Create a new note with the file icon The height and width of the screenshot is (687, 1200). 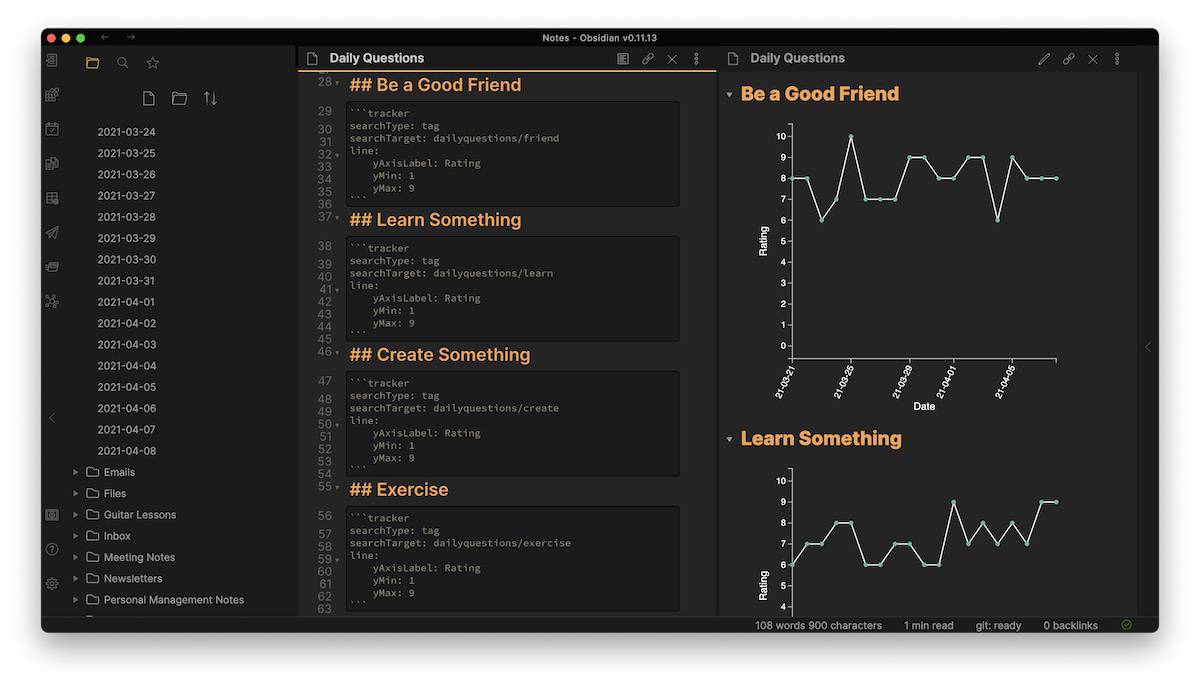pyautogui.click(x=149, y=98)
